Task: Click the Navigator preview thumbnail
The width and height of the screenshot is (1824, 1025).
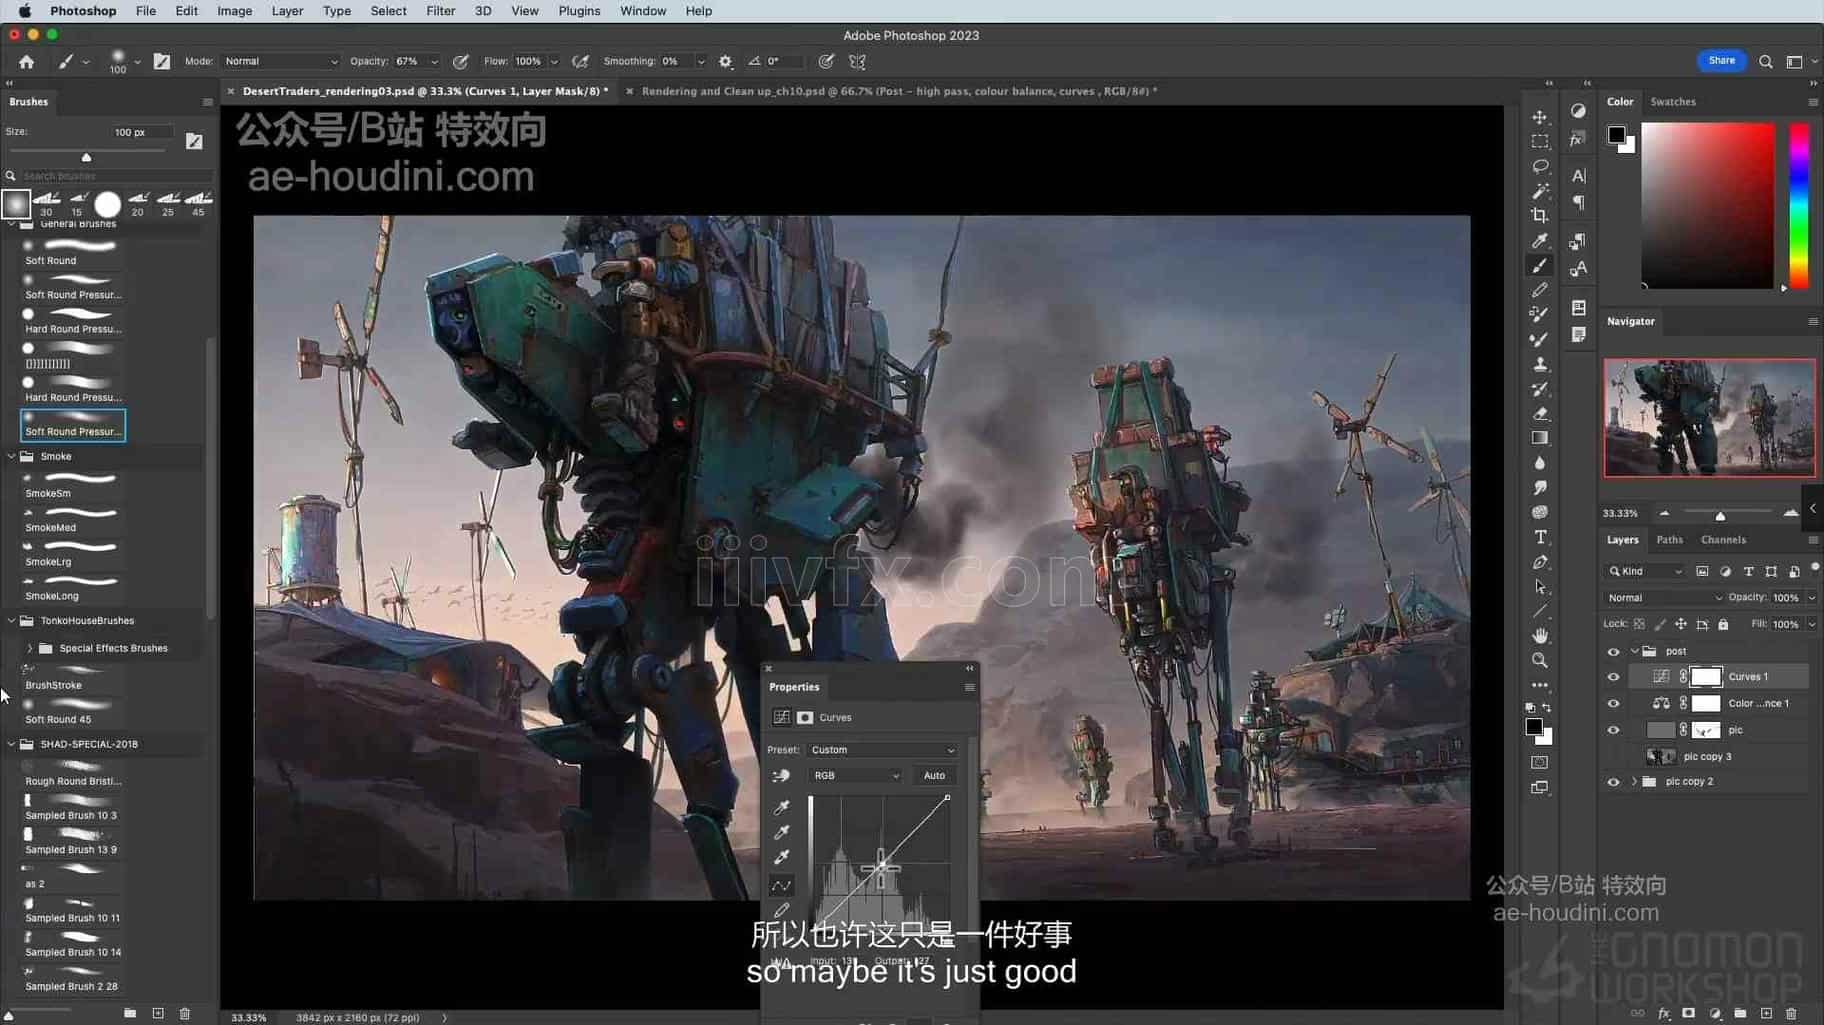Action: tap(1709, 418)
